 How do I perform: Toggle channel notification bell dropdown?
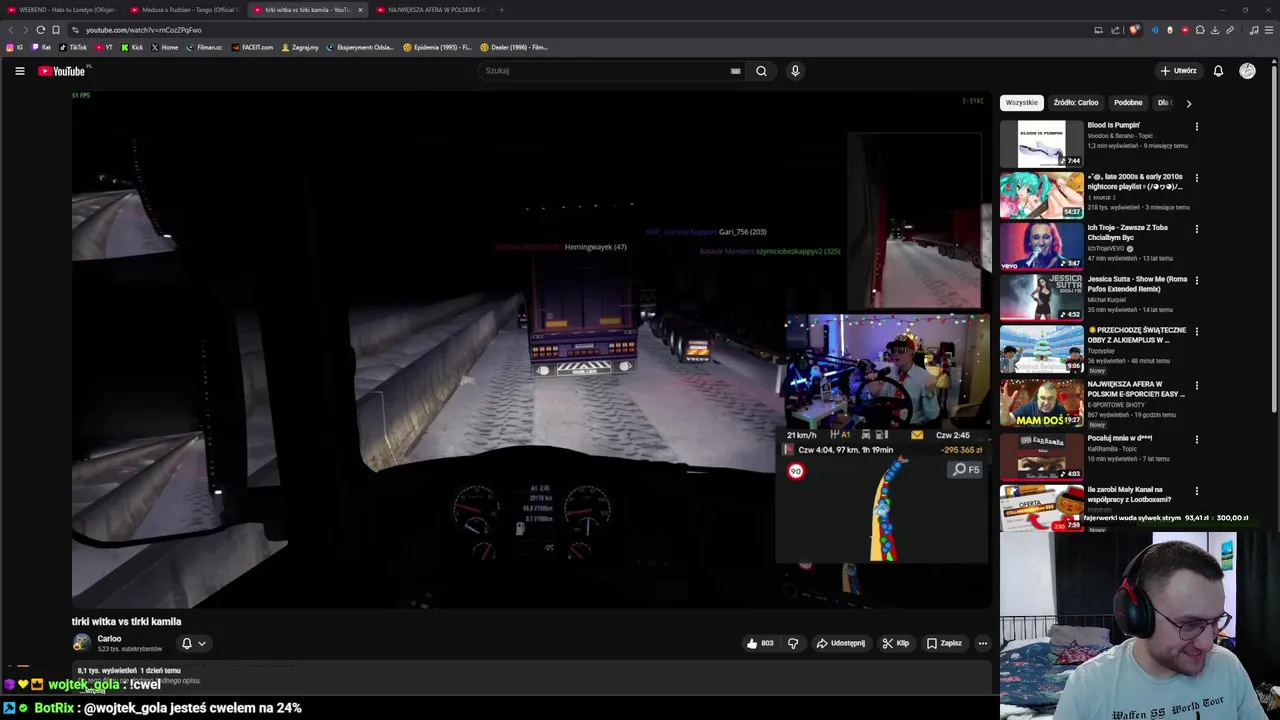193,644
